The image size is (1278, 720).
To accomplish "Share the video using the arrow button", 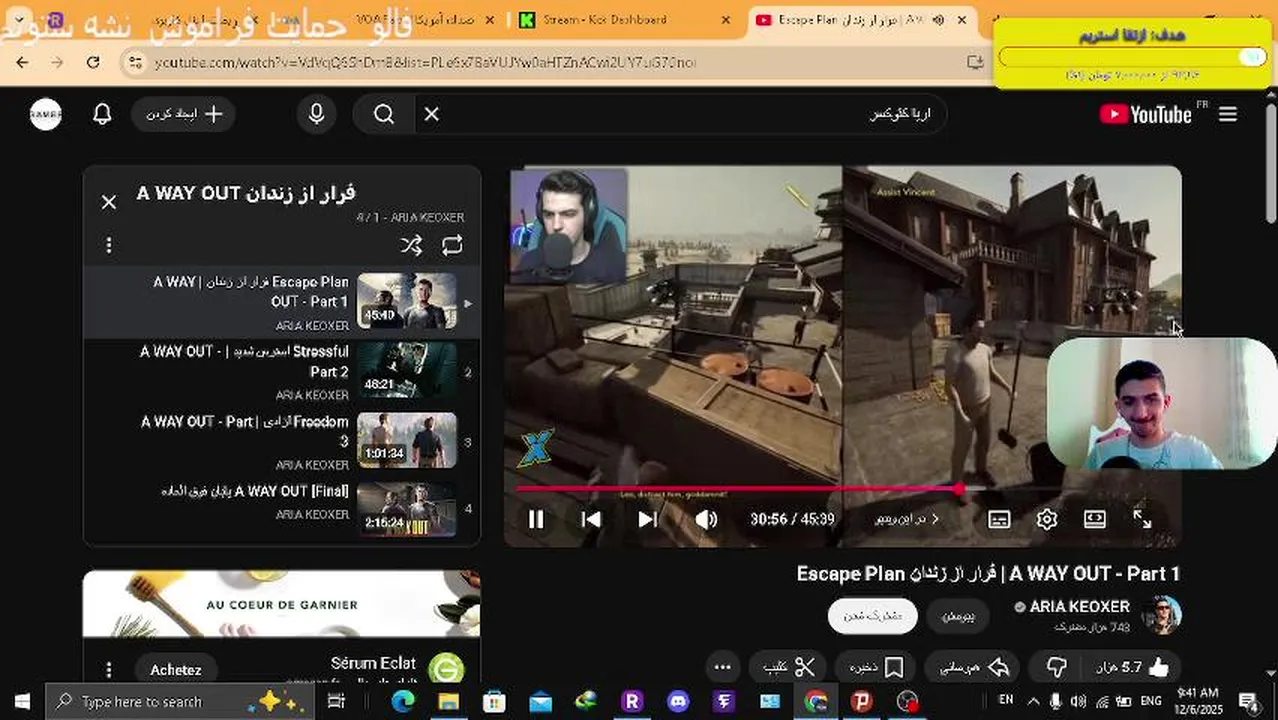I will (x=973, y=667).
